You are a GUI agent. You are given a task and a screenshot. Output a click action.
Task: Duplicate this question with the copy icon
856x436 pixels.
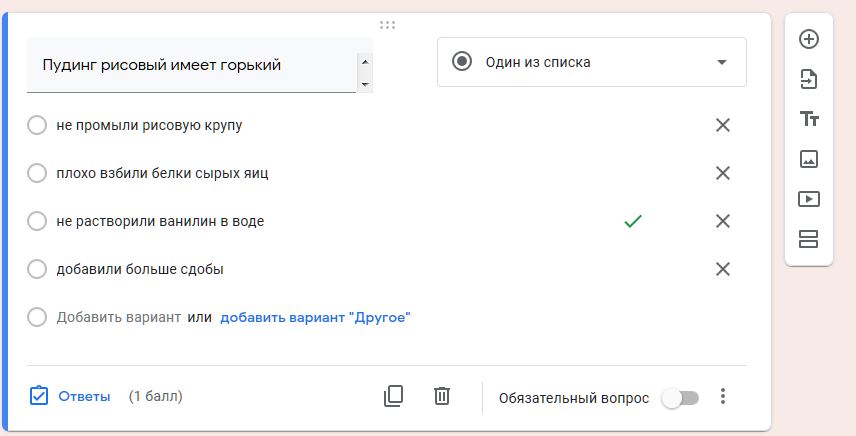click(x=394, y=396)
